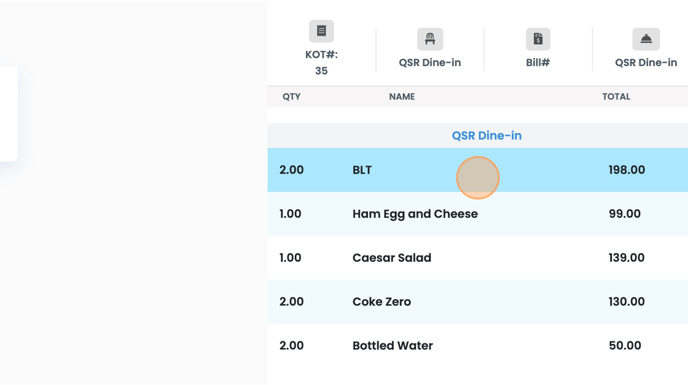
Task: Click the 198.00 total for BLT
Action: (627, 170)
